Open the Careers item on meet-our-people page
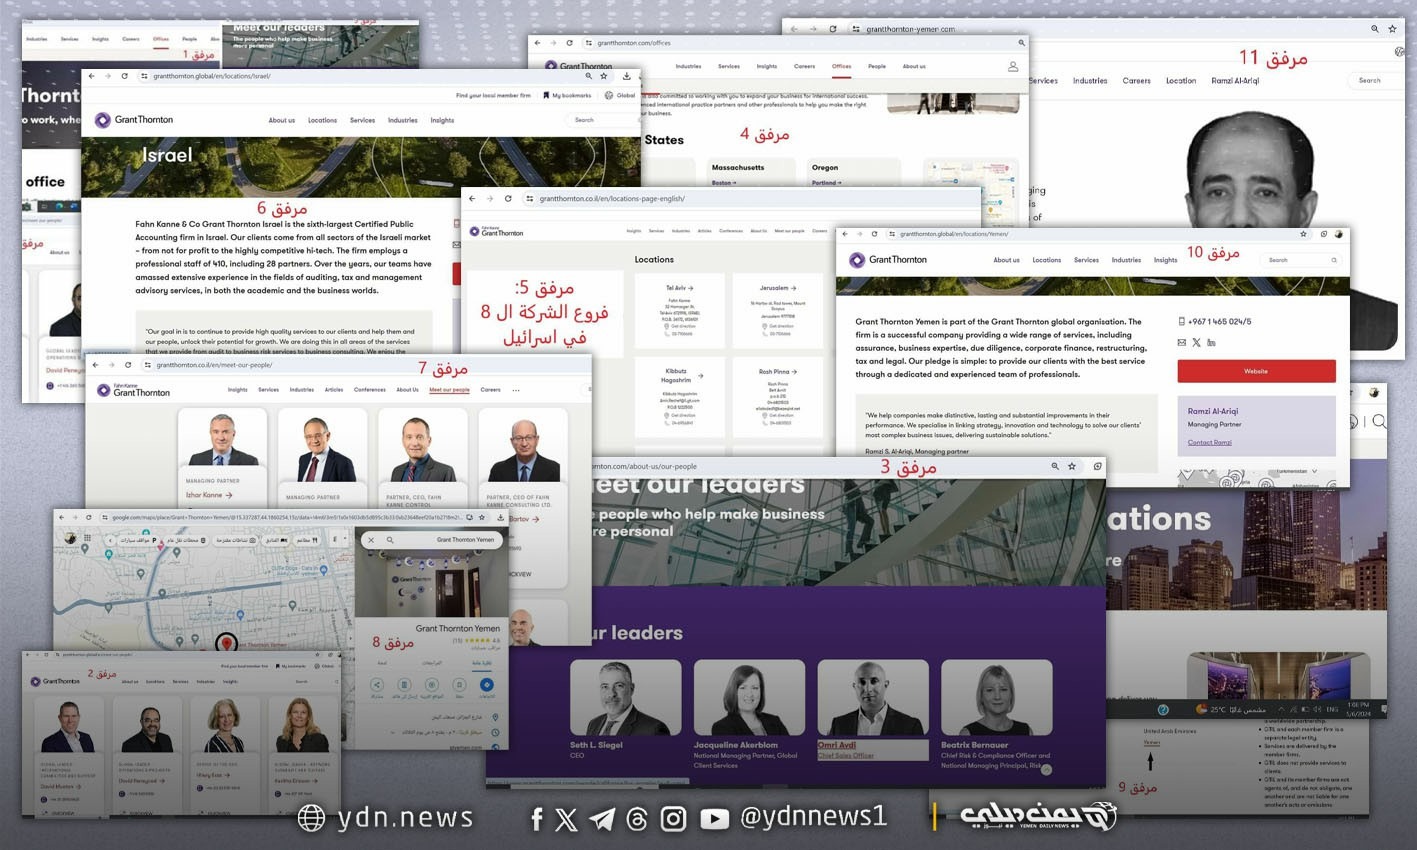Viewport: 1417px width, 850px height. 490,390
